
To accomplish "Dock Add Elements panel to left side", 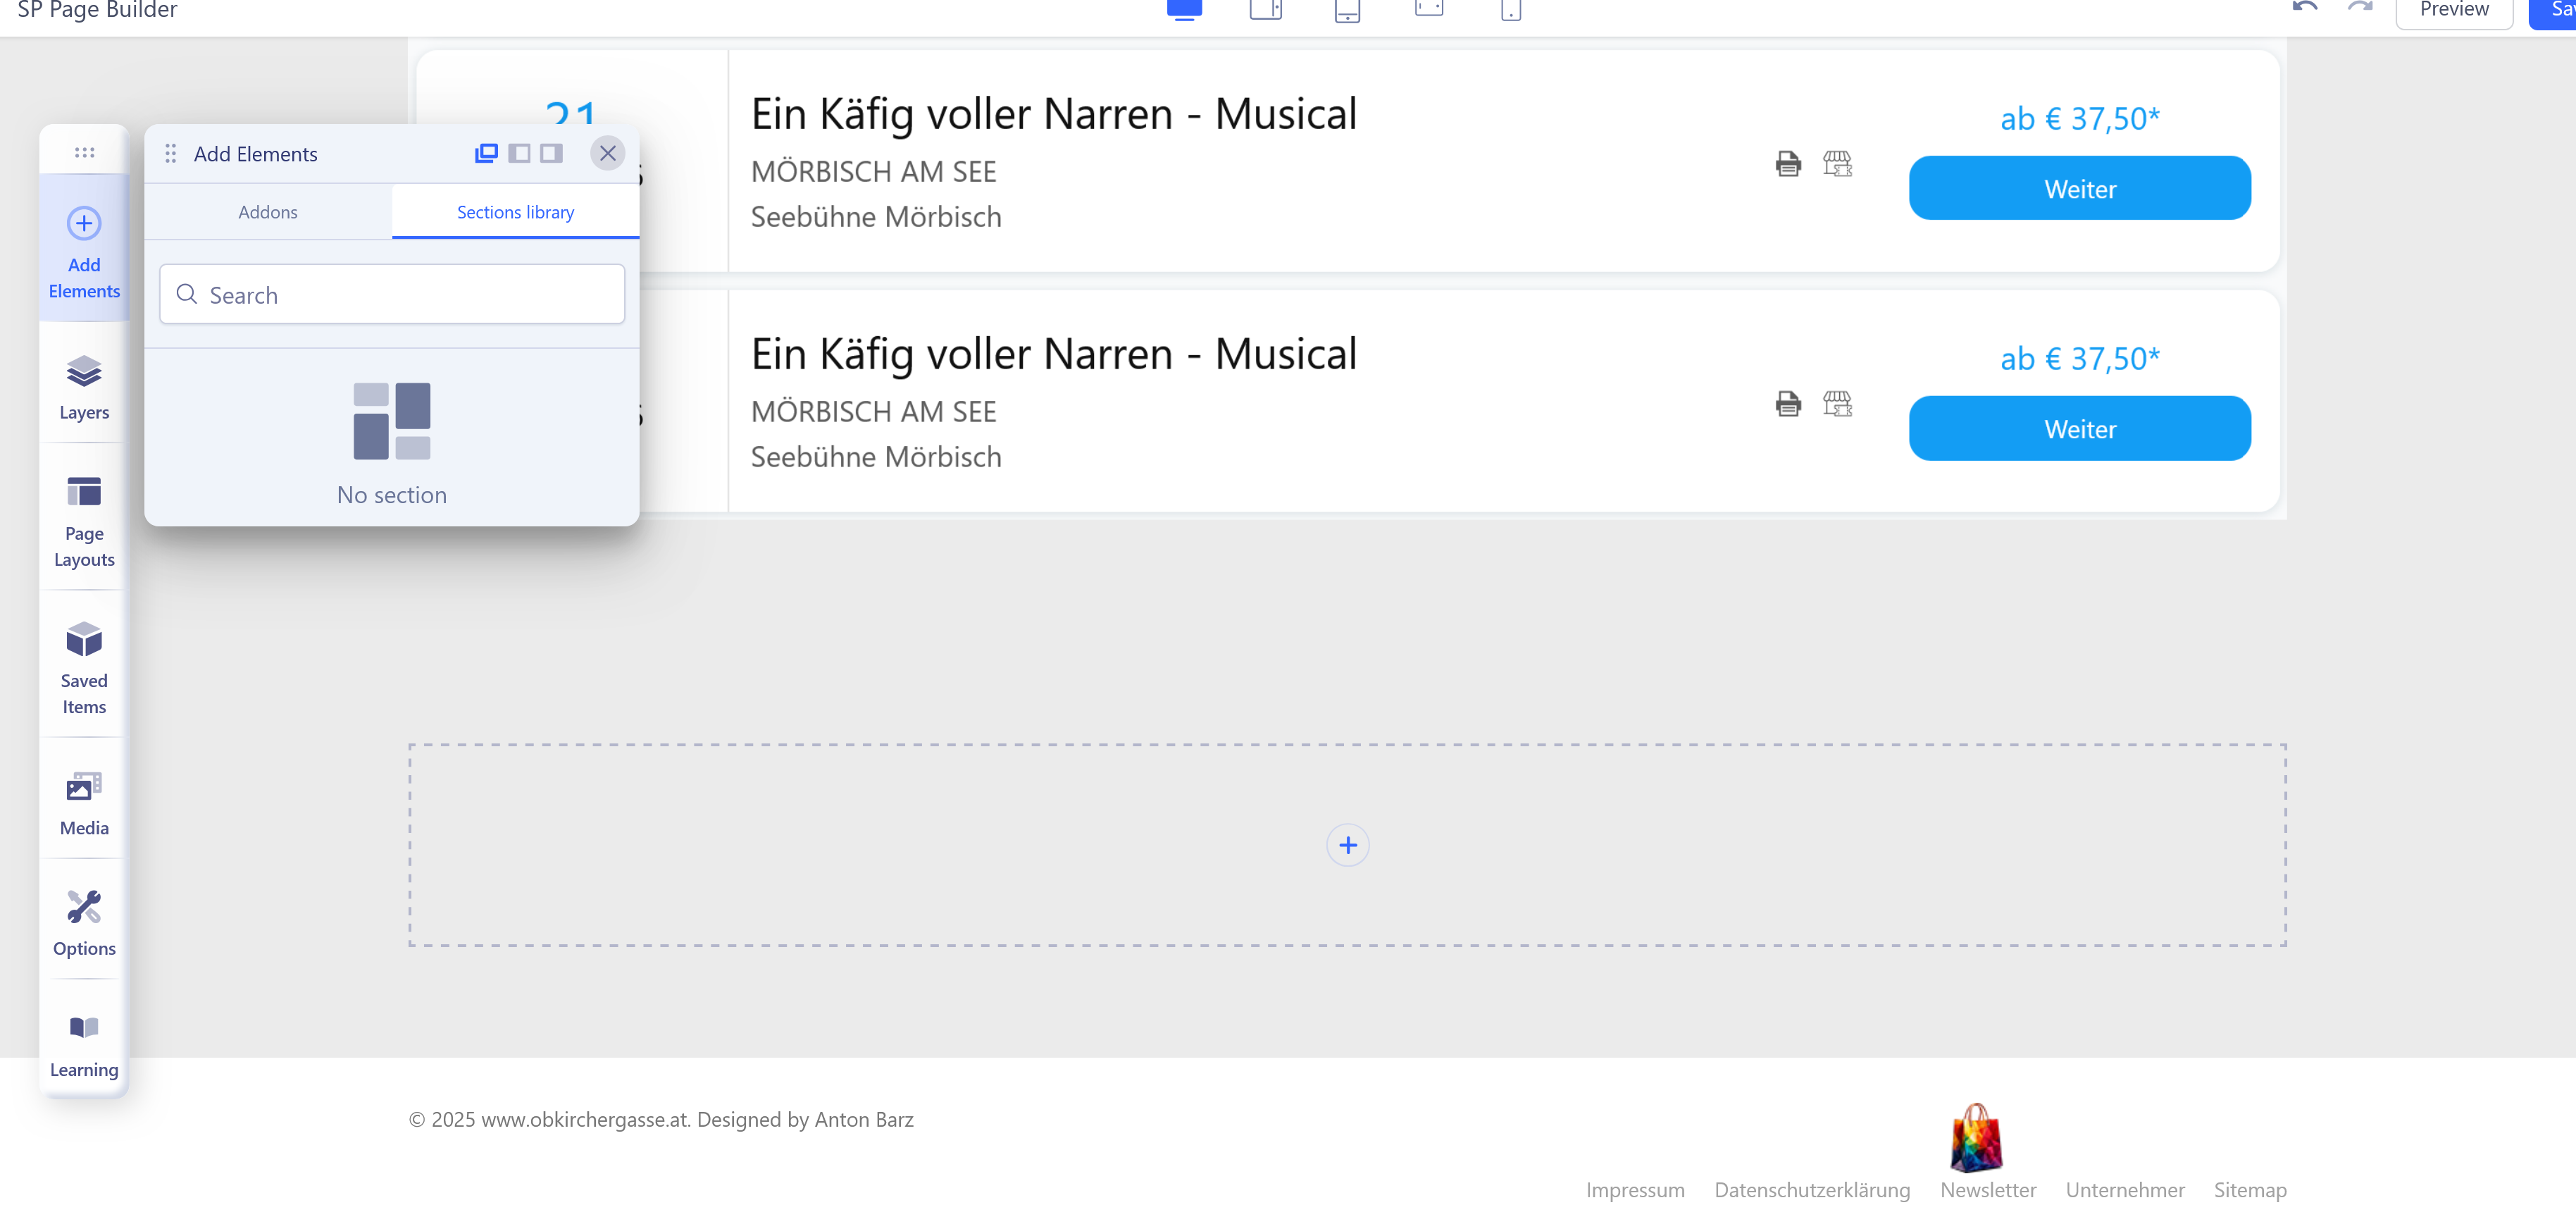I will (x=519, y=153).
